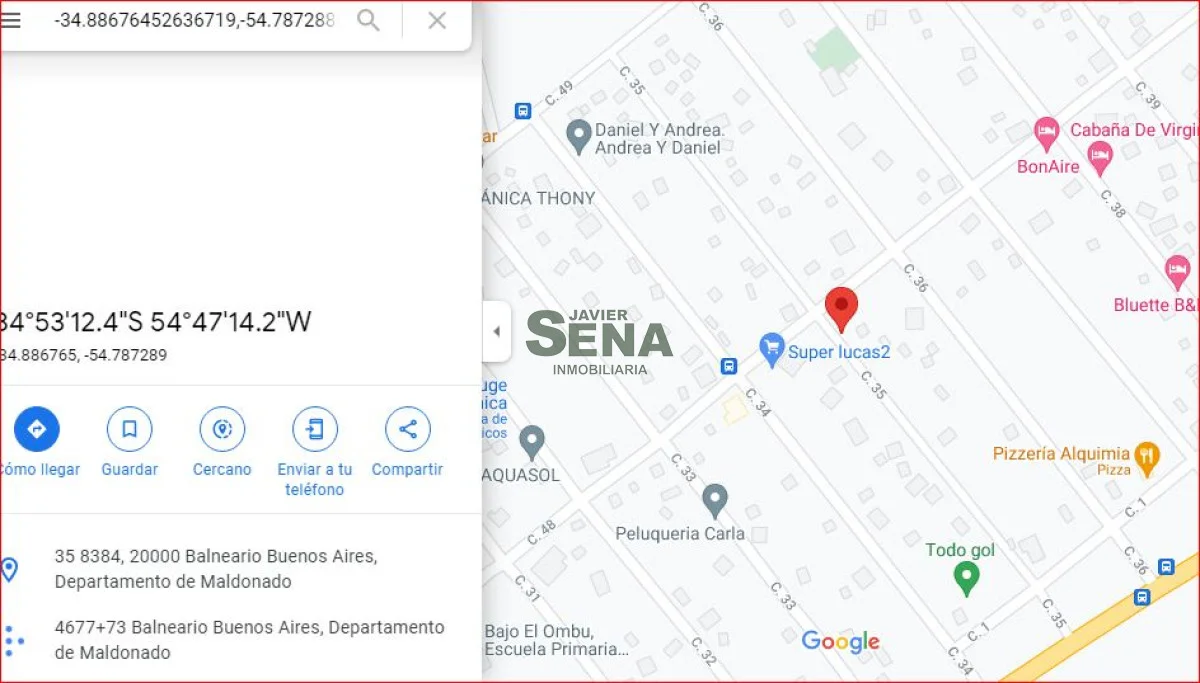
Task: Collapse side panel with arrow tab
Action: coord(496,331)
